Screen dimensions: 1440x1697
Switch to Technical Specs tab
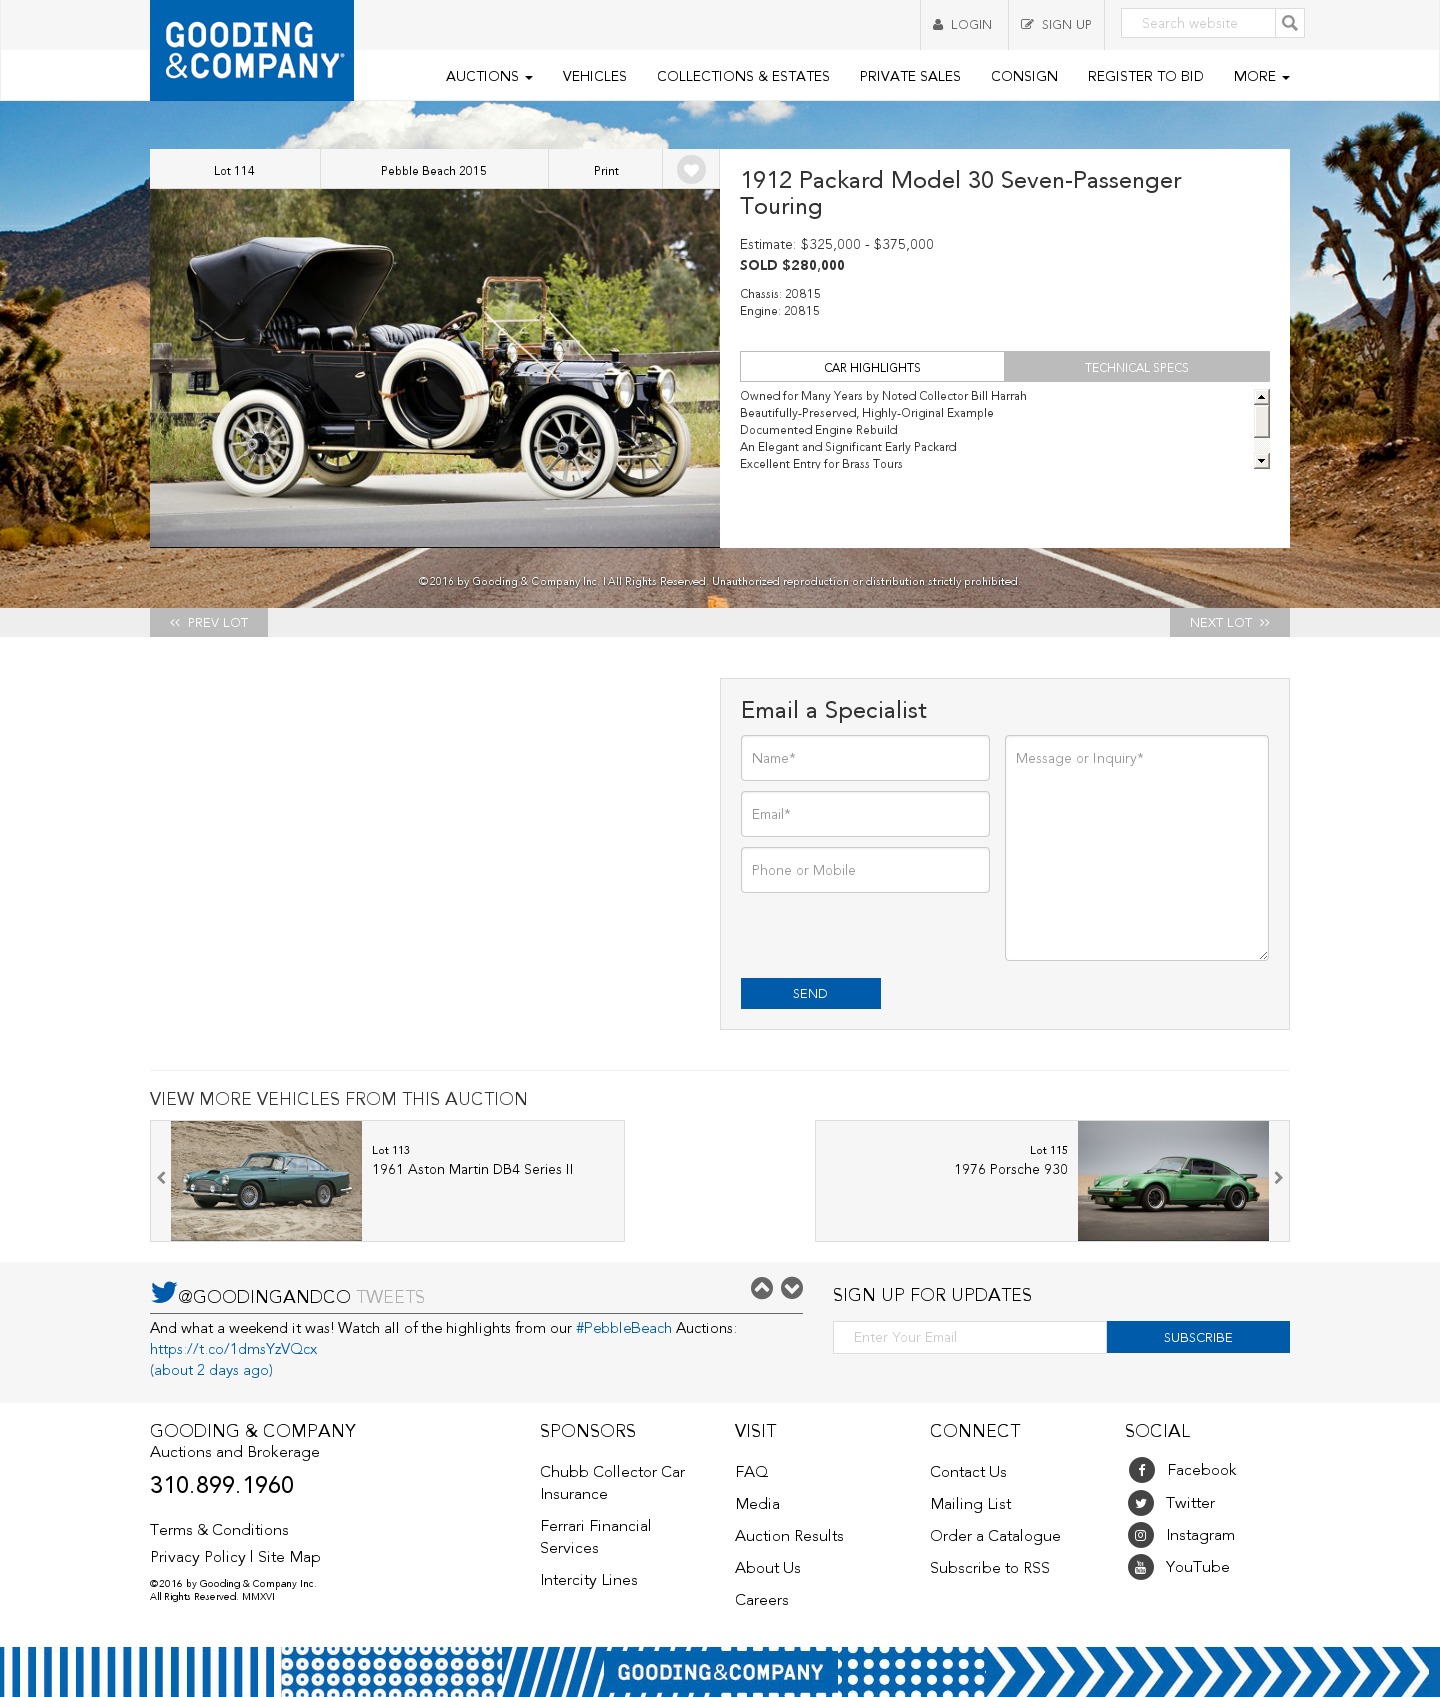pyautogui.click(x=1137, y=367)
